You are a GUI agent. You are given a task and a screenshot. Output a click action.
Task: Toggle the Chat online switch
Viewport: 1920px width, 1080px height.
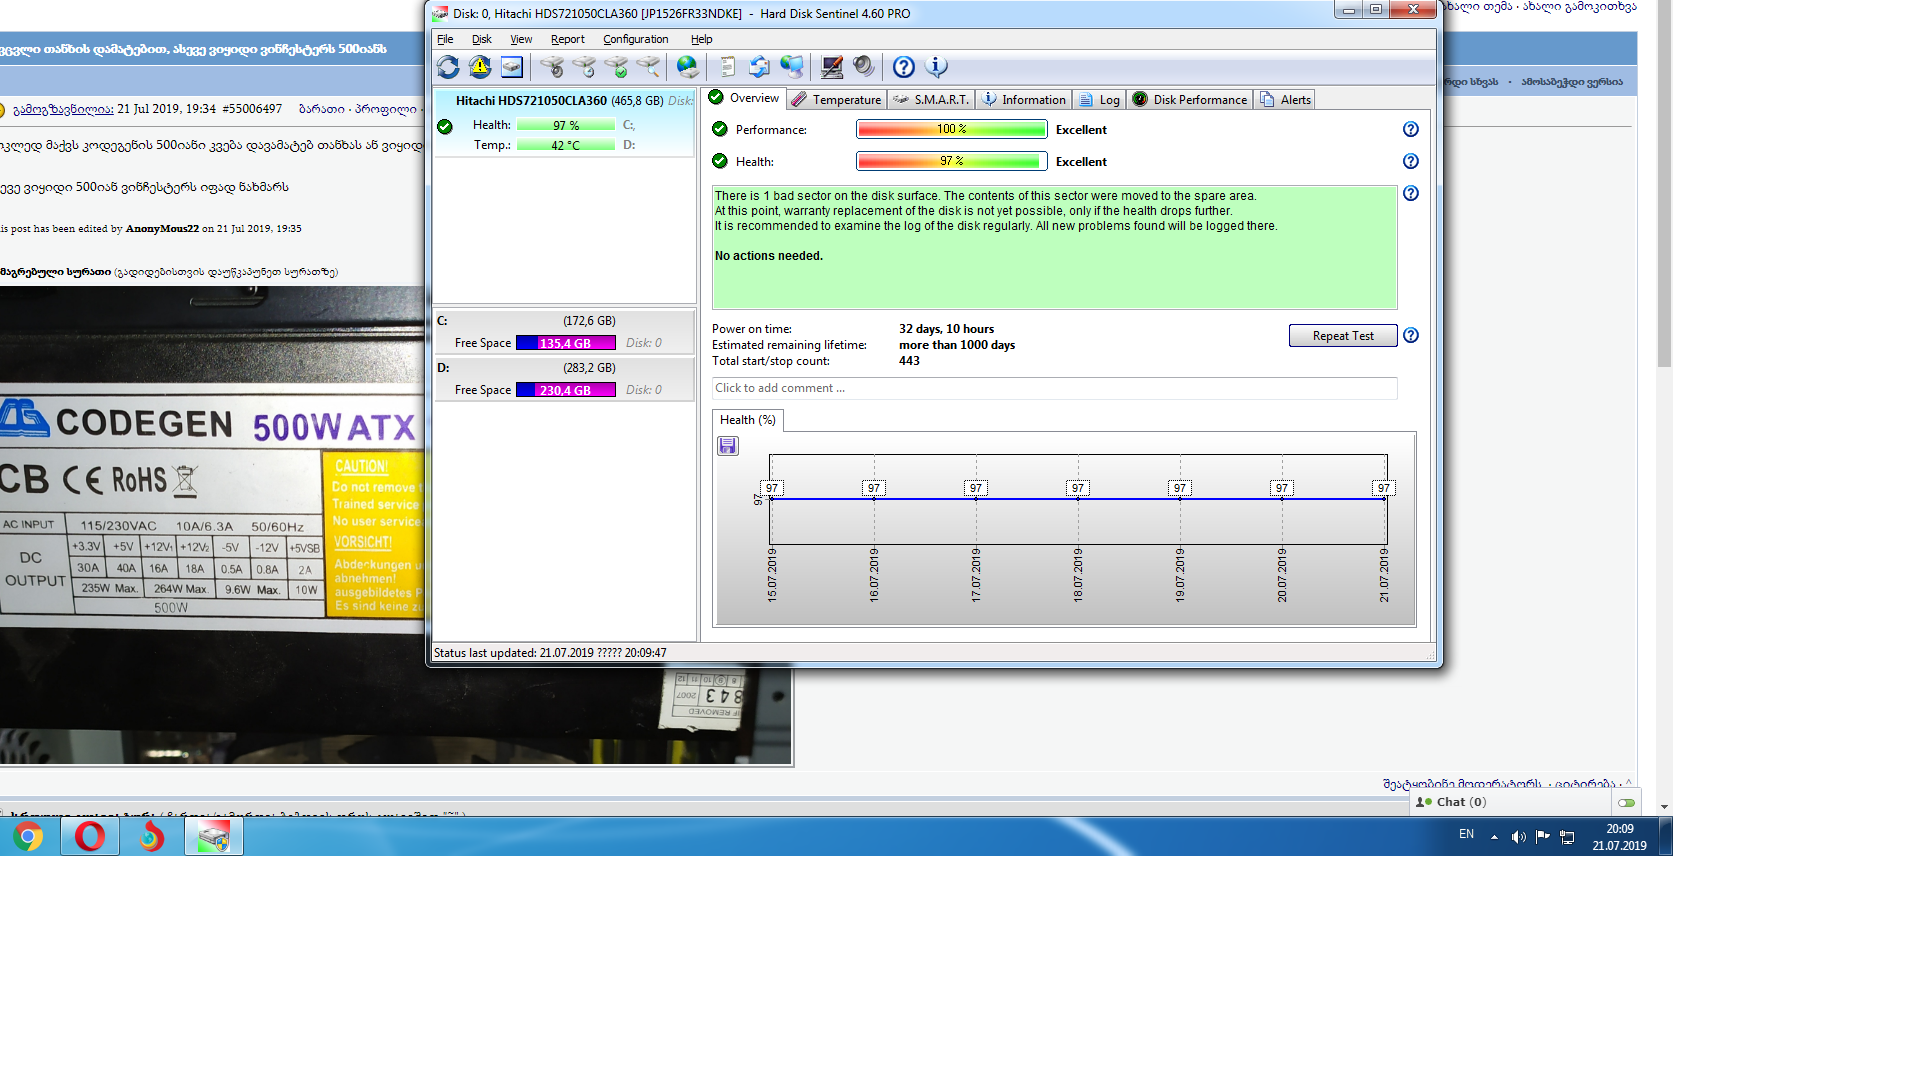[1626, 803]
